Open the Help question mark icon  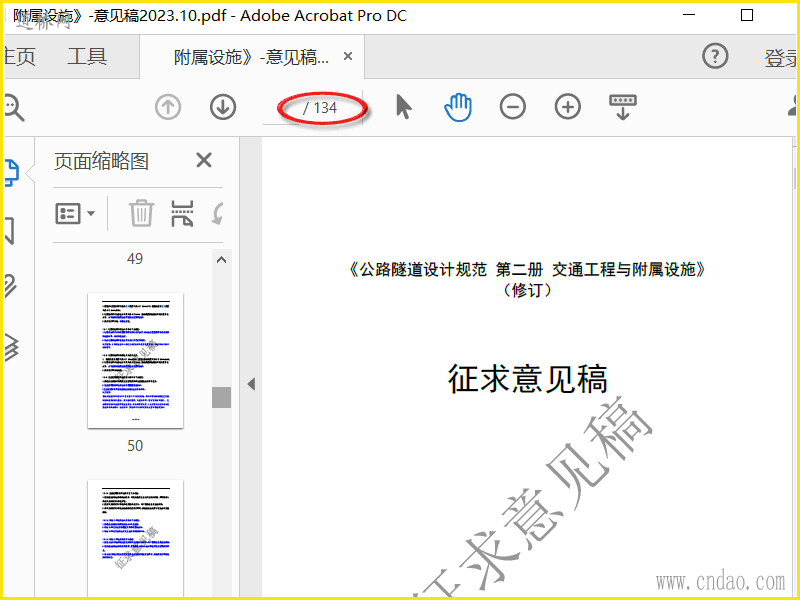(x=715, y=56)
